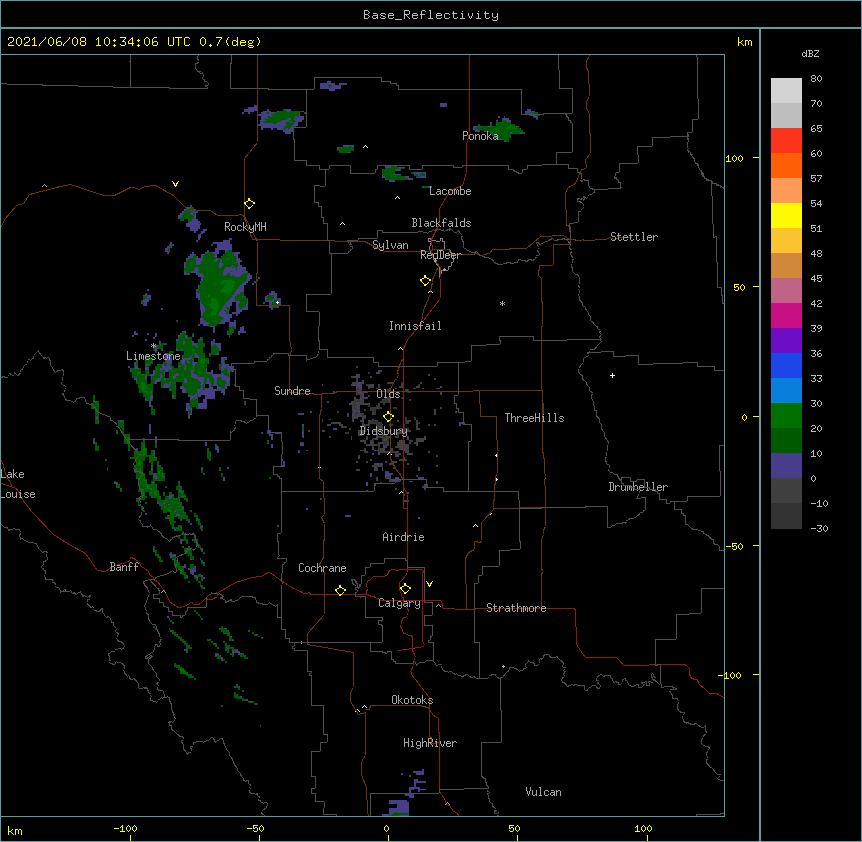Viewport: 862px width, 842px height.
Task: Click the orange 60 dBZ legend swatch
Action: click(x=786, y=165)
